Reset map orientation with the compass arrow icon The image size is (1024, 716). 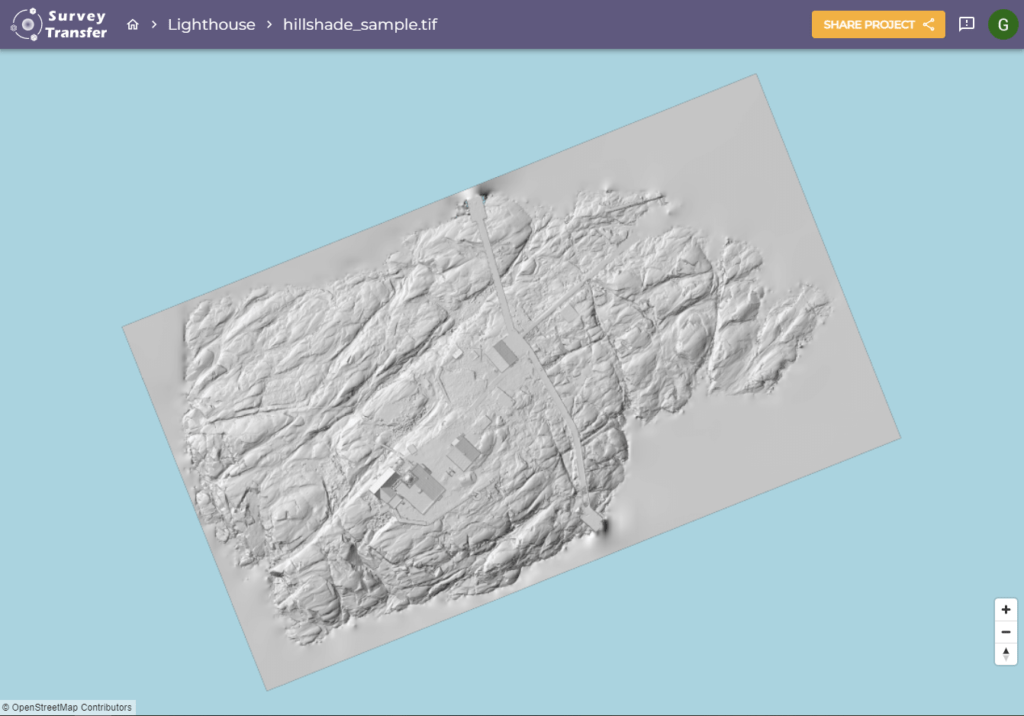point(1005,653)
